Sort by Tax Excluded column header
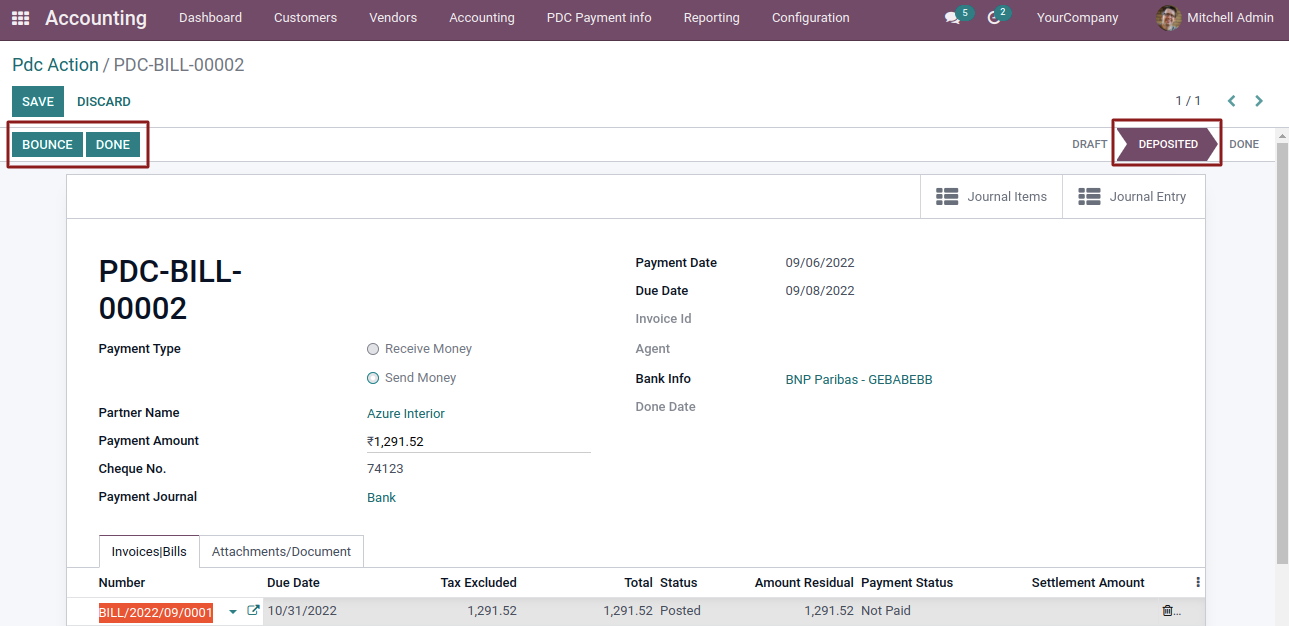1289x626 pixels. click(x=478, y=583)
